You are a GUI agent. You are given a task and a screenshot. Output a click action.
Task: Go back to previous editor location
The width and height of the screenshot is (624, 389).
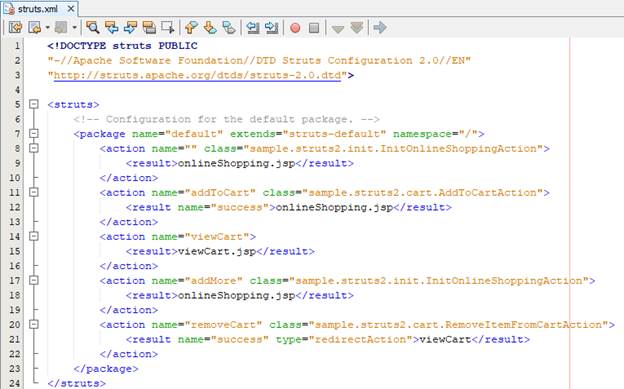[x=35, y=27]
